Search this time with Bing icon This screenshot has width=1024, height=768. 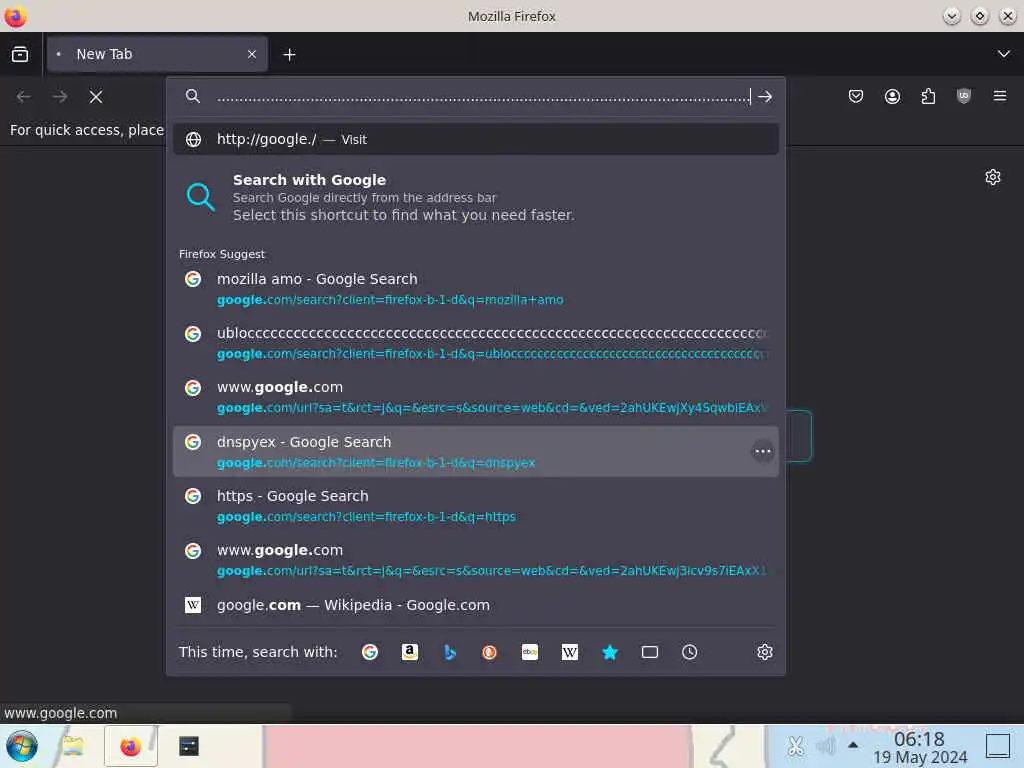[449, 652]
